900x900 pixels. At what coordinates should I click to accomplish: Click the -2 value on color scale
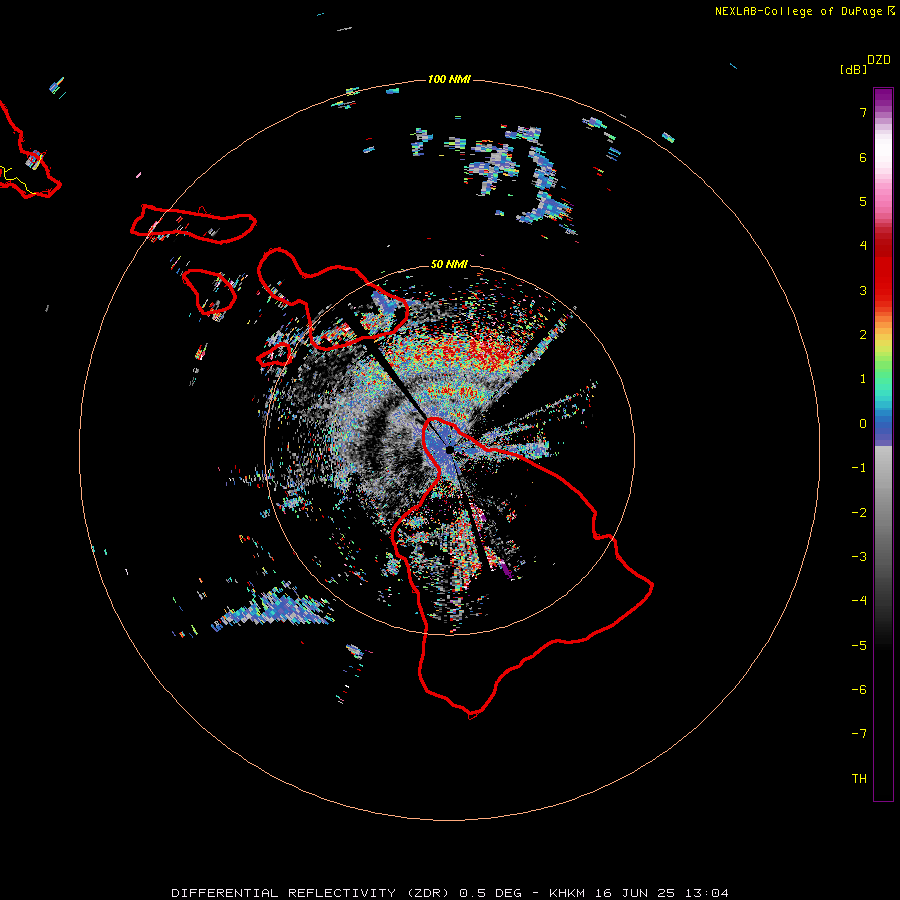tap(859, 512)
